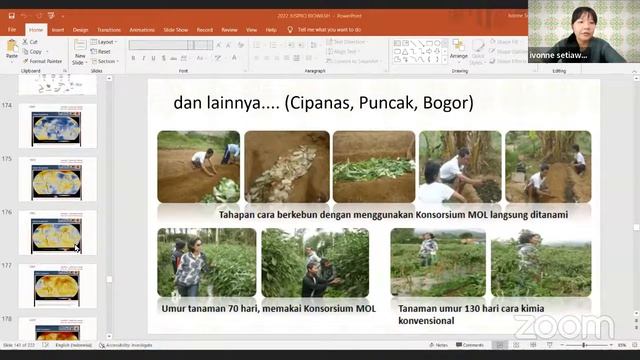The height and width of the screenshot is (360, 640).
Task: Start slideshow from beginning icon in title bar
Action: pos(51,16)
